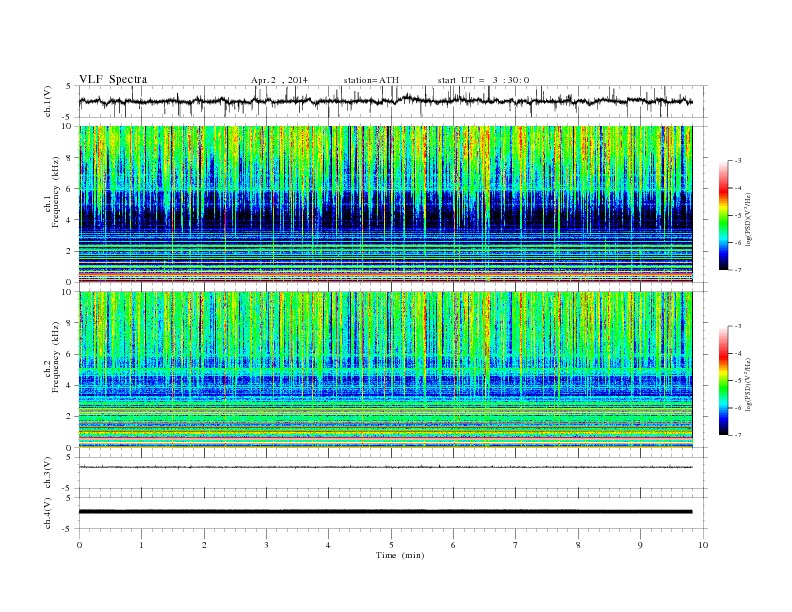792x612 pixels.
Task: Click the "ch.1(V)" axis label
Action: pyautogui.click(x=48, y=101)
